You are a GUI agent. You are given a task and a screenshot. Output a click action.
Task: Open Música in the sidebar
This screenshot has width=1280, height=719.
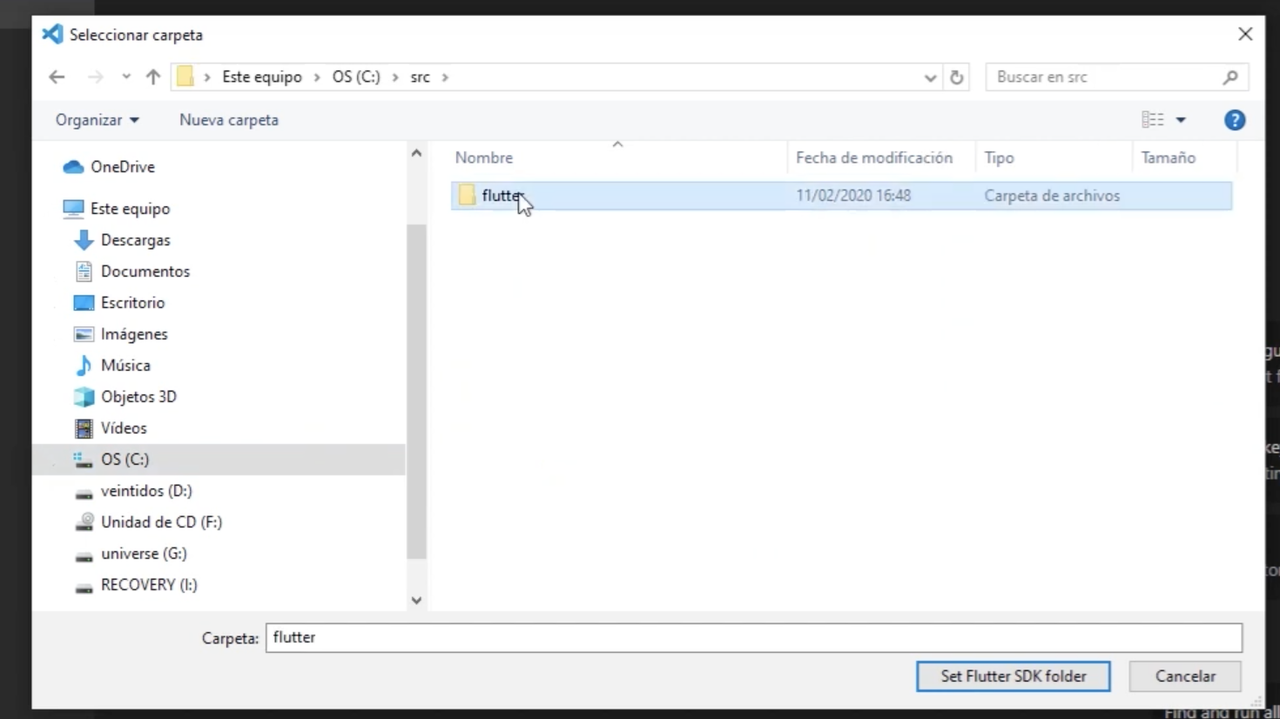pyautogui.click(x=125, y=365)
